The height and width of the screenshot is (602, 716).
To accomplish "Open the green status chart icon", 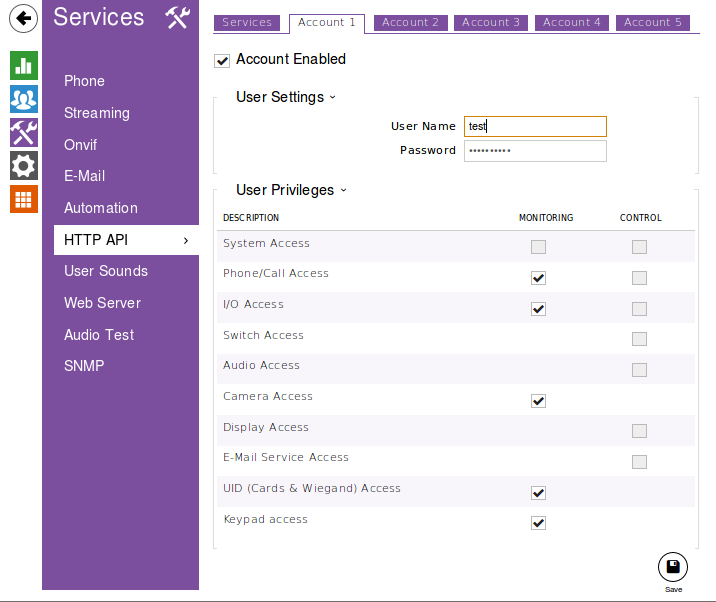I will [24, 66].
